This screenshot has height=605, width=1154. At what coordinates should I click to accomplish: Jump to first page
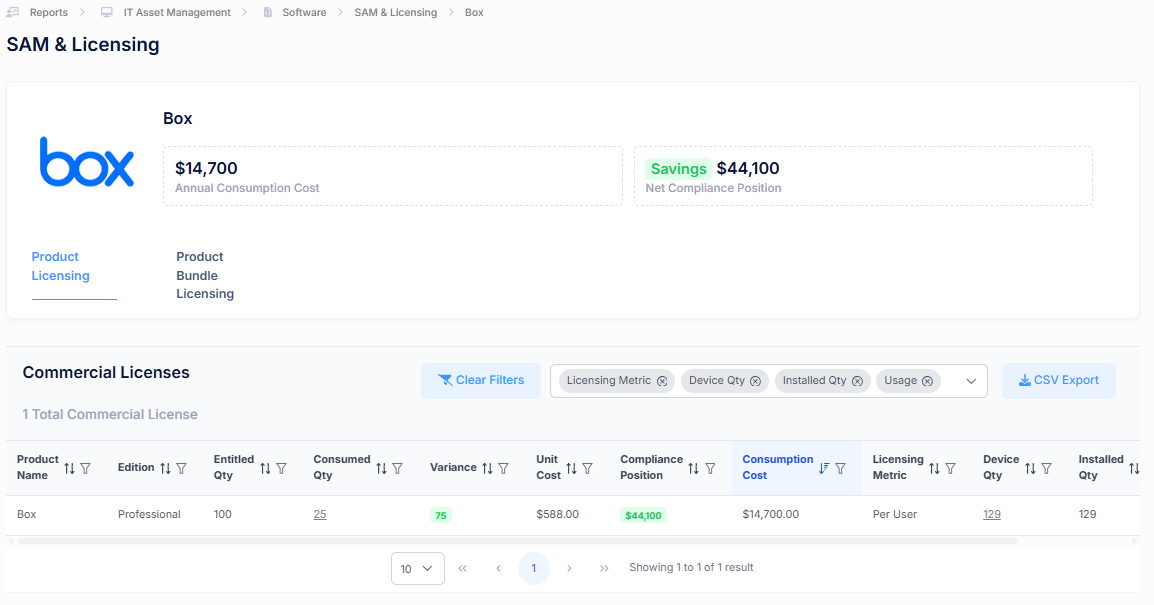tap(462, 568)
